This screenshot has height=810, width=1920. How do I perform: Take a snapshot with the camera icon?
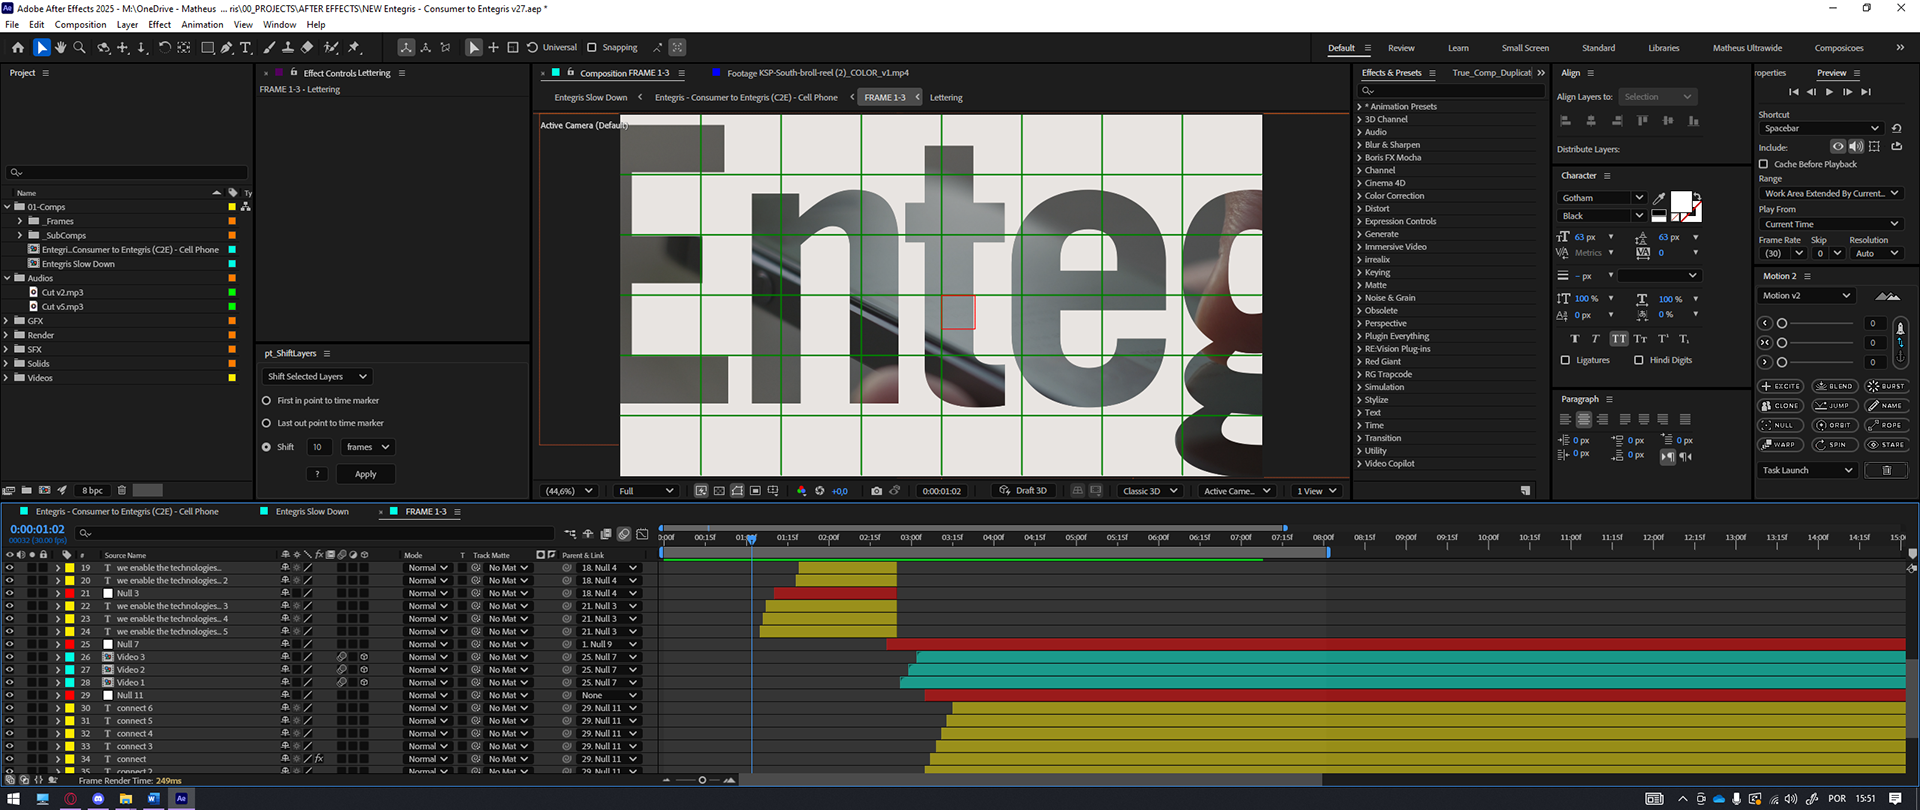(877, 491)
